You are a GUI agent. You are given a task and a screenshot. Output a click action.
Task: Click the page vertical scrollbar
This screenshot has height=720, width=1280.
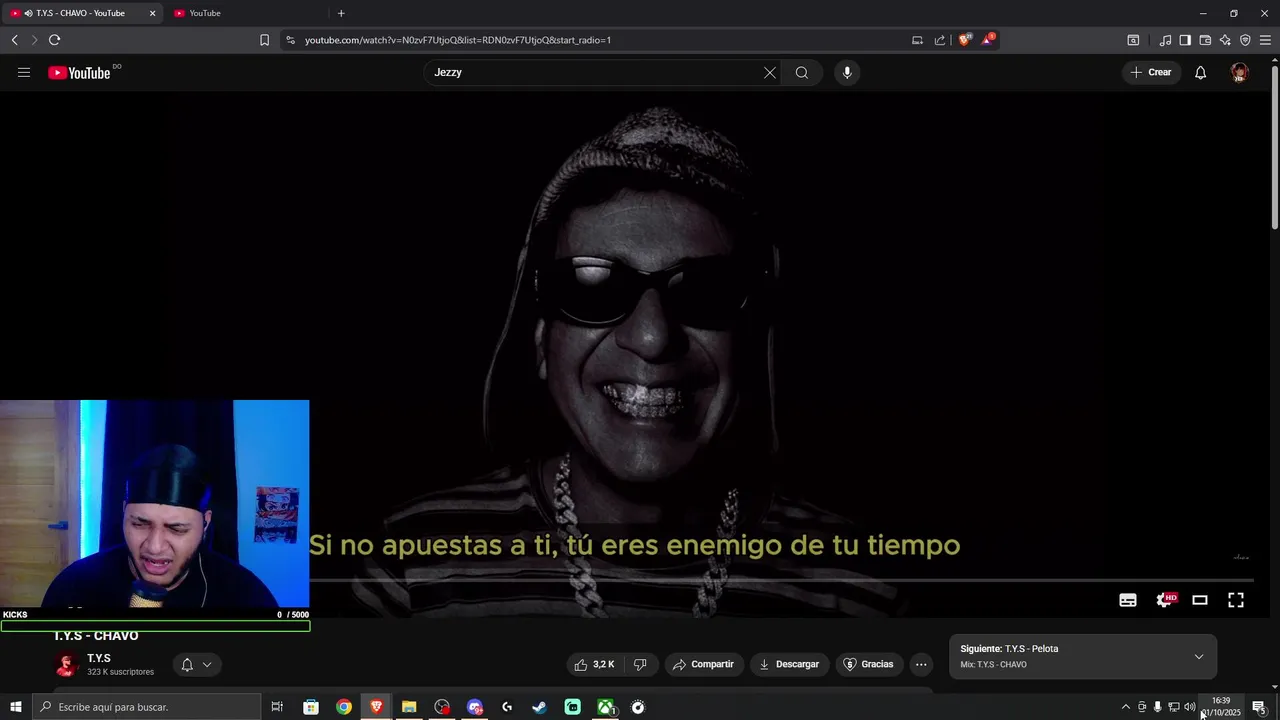1275,146
